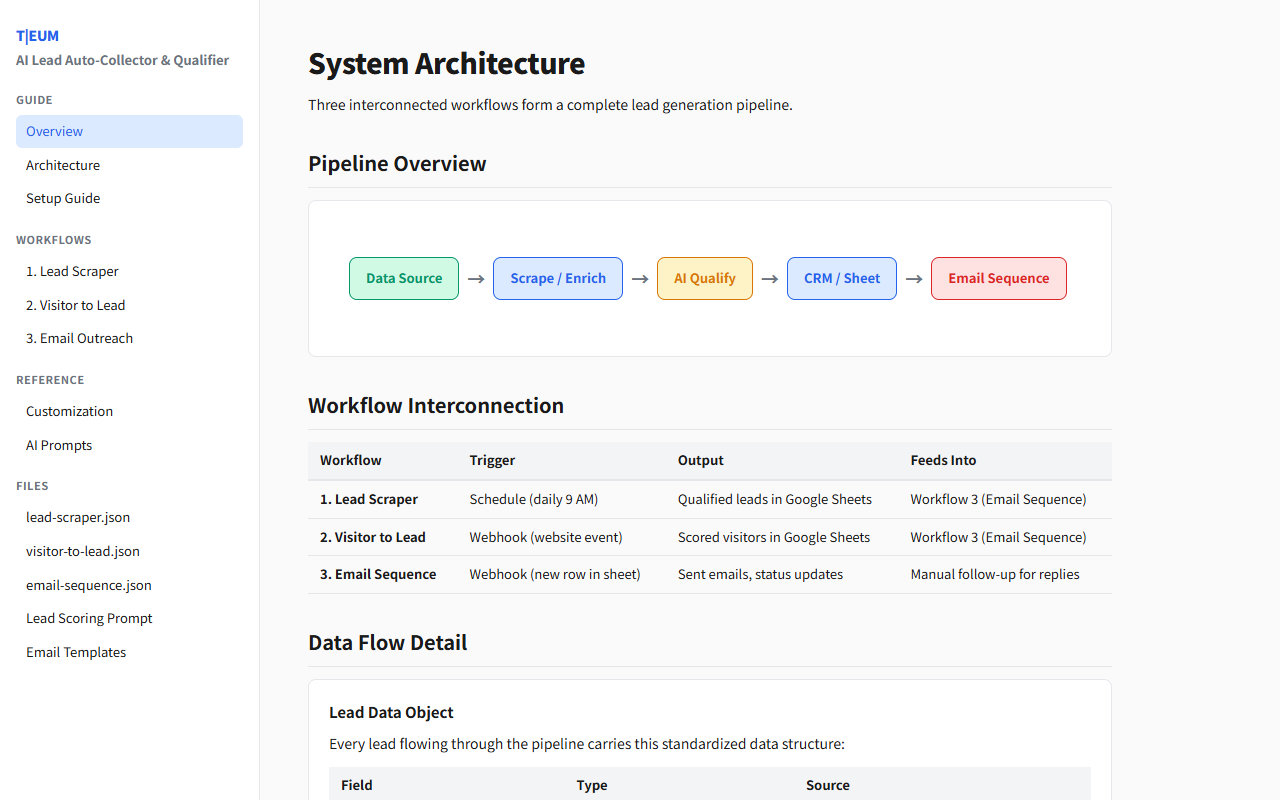Open visitor-to-lead.json file

click(83, 551)
